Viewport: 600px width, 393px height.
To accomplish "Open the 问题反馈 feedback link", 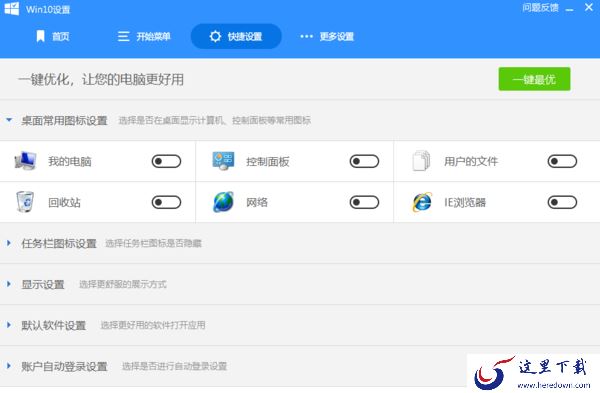I will [x=540, y=7].
